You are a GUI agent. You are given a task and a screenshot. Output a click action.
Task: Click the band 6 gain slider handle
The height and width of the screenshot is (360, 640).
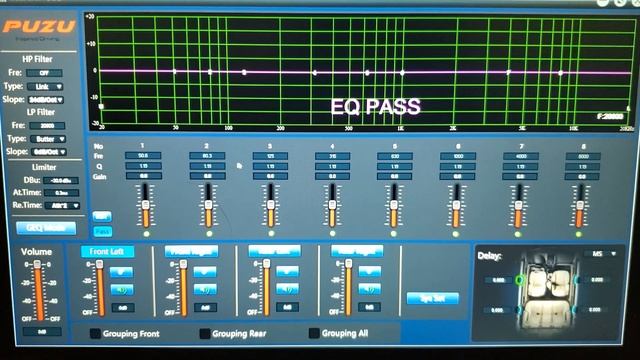456,205
